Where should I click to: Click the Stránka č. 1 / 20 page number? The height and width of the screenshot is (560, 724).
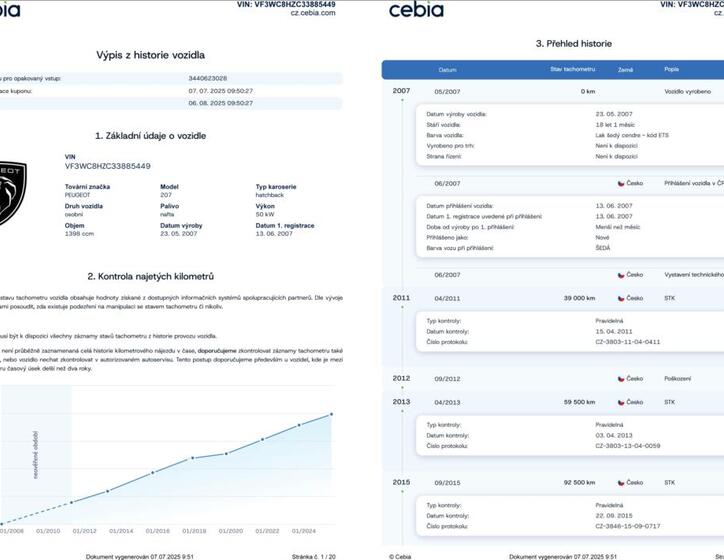(314, 557)
